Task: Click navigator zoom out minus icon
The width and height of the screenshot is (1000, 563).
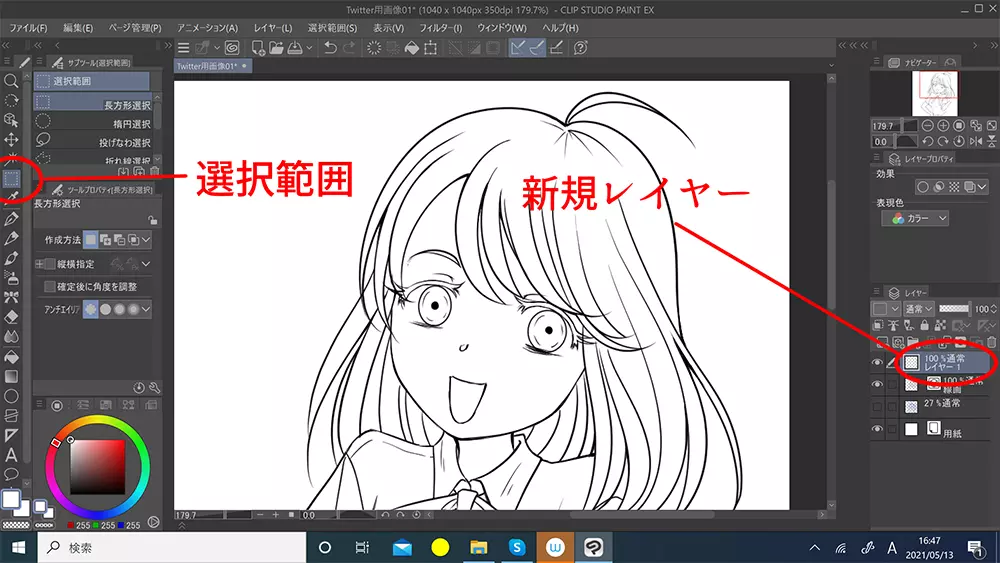Action: click(x=928, y=126)
